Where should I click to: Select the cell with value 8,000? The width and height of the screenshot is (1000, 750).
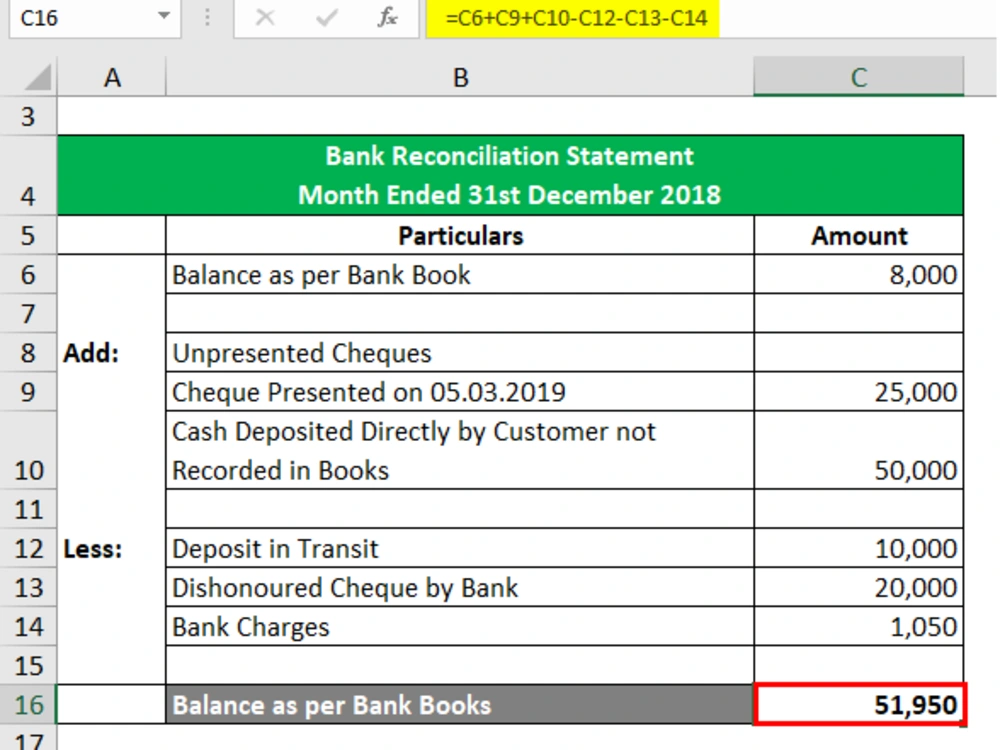point(858,275)
